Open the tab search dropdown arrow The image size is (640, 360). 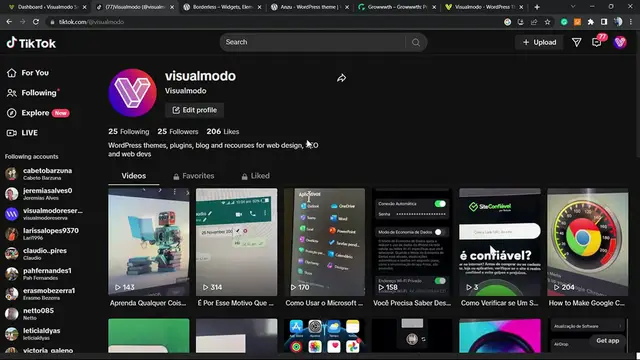click(x=573, y=7)
